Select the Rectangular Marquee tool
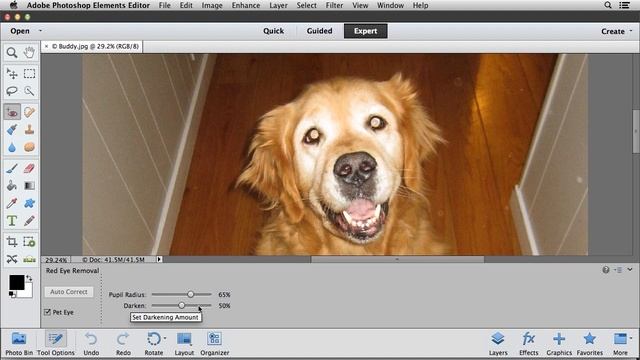 coord(29,74)
